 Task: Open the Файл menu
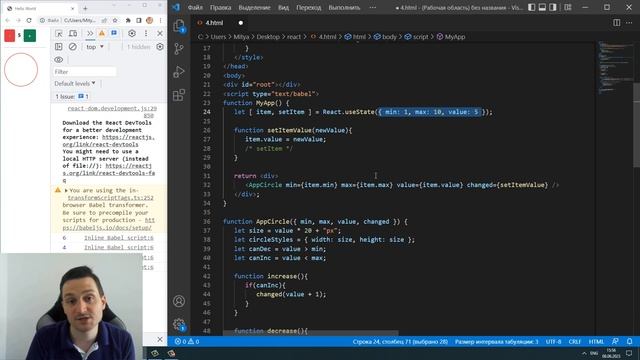click(195, 7)
